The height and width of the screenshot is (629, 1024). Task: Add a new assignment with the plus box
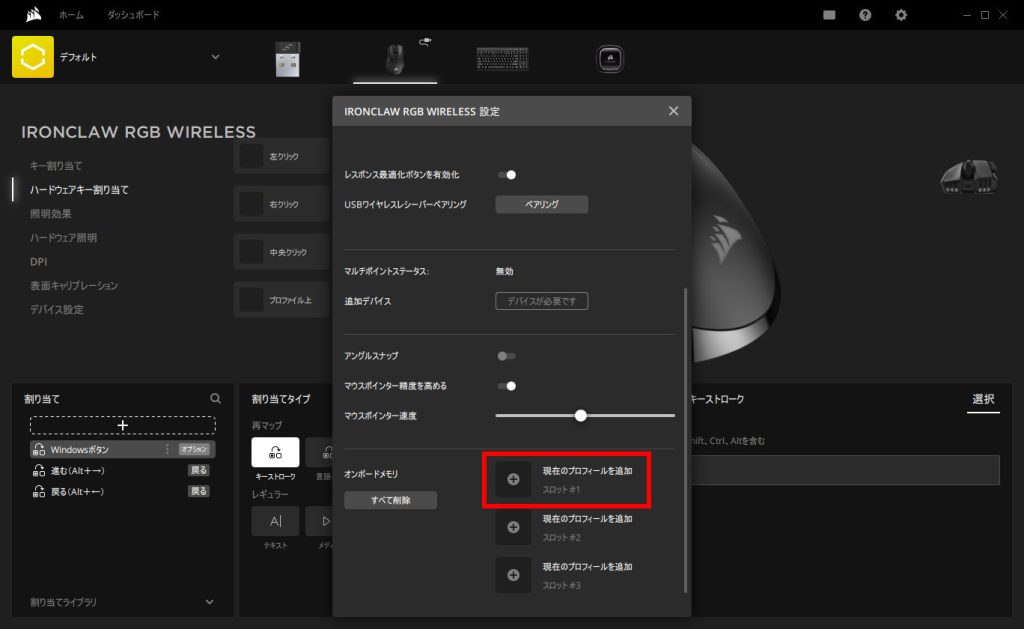(123, 425)
